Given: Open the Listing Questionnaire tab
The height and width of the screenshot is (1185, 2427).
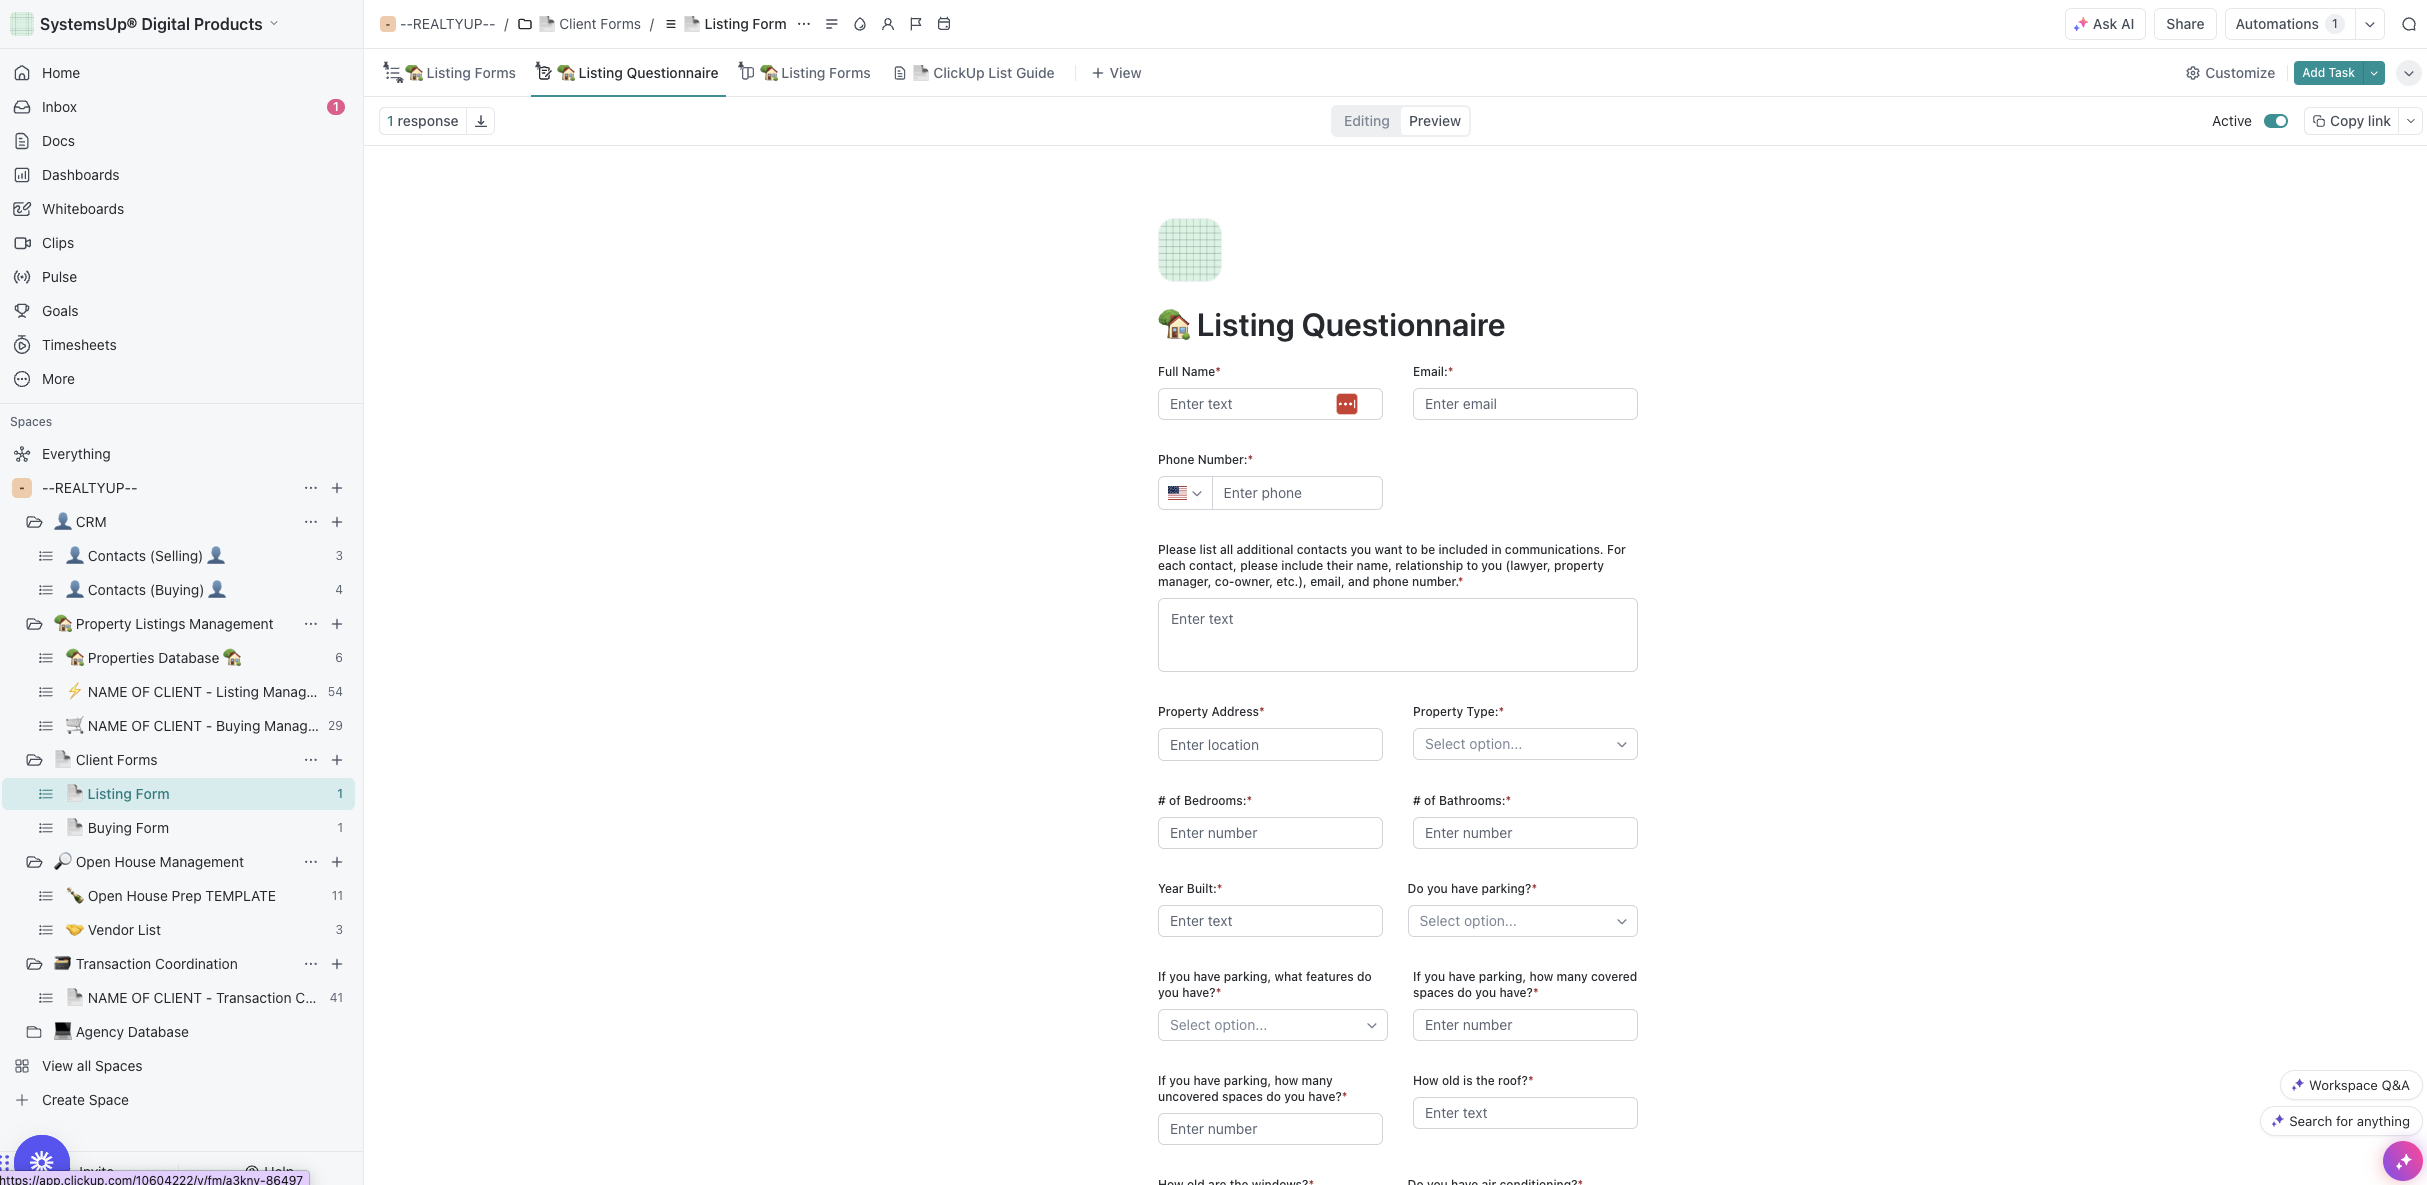Looking at the screenshot, I should pos(628,73).
